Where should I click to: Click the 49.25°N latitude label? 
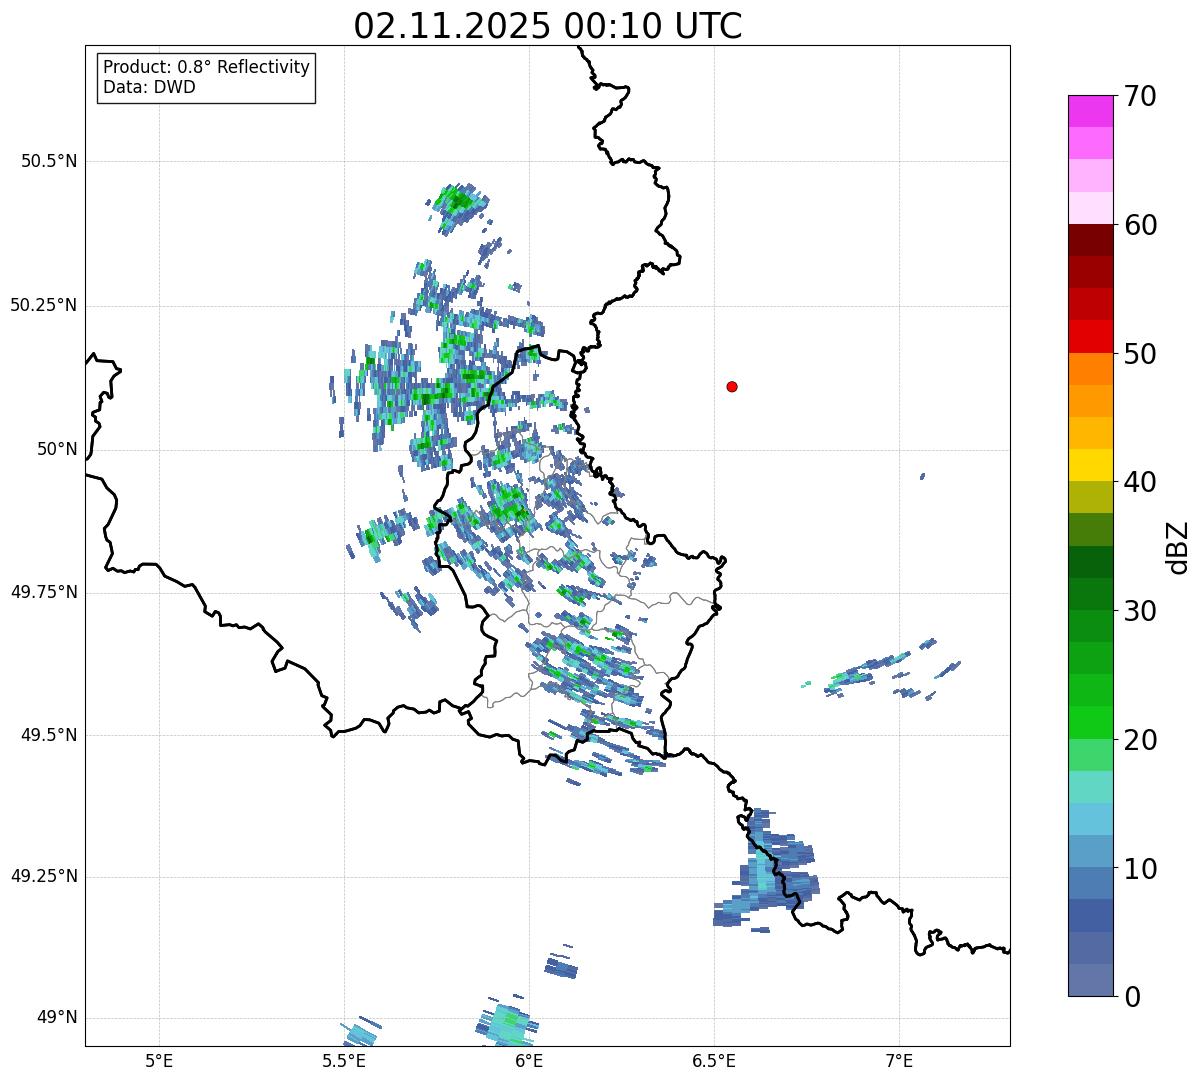pos(44,876)
